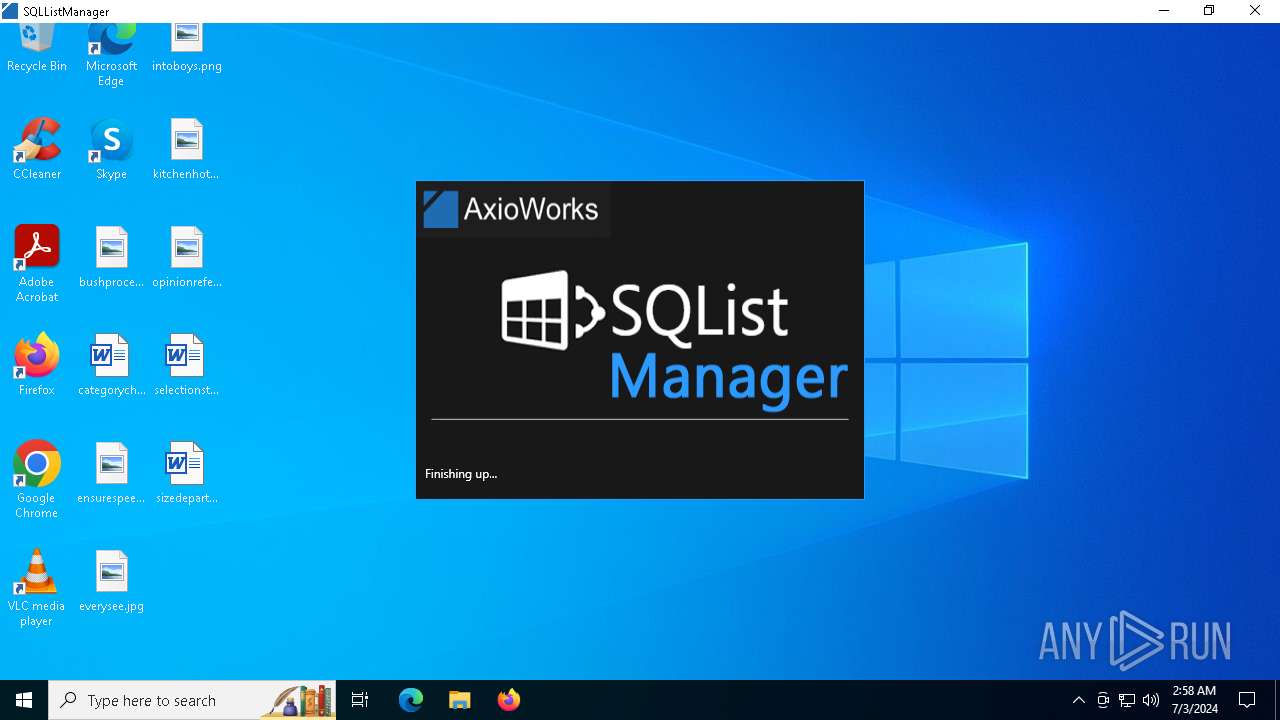Open Firefox desktop shortcut
The height and width of the screenshot is (720, 1280).
(37, 365)
